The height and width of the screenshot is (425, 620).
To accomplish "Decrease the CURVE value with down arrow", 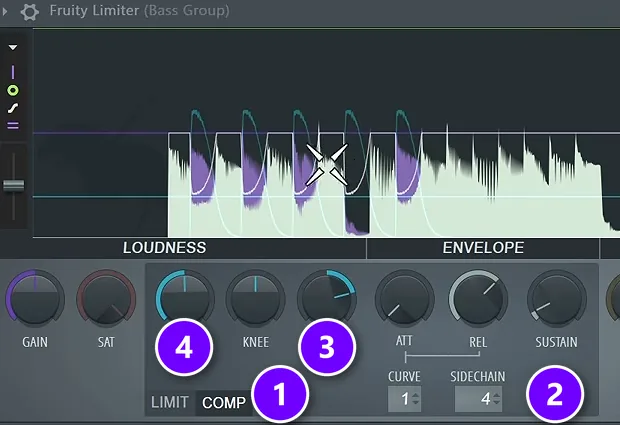I will tap(416, 403).
